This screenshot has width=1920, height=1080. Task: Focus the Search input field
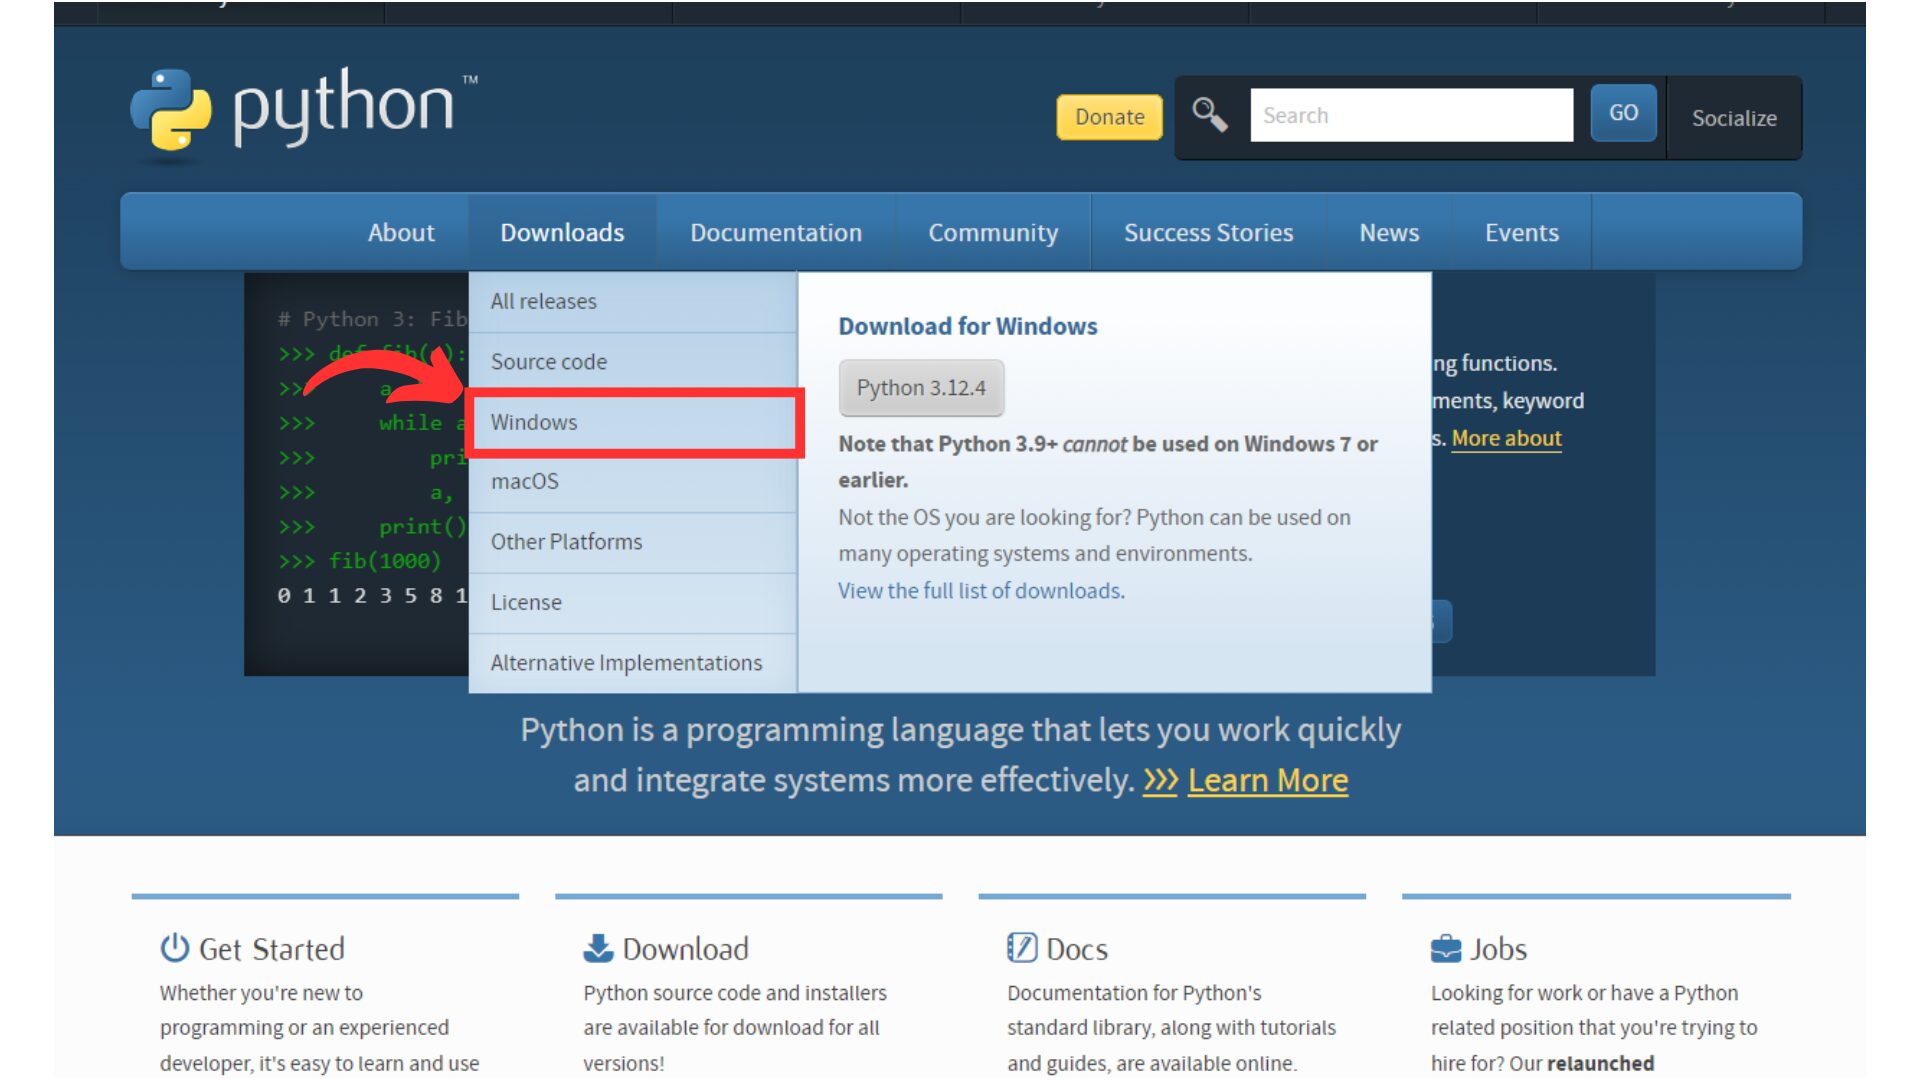click(1410, 115)
